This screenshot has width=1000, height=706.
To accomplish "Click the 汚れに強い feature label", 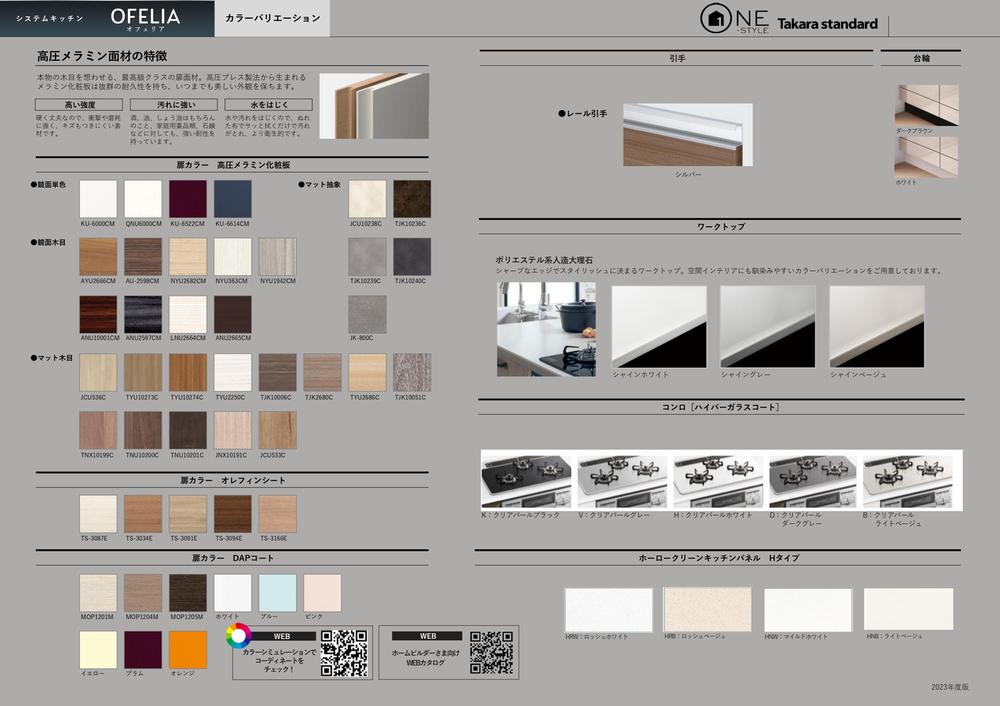I will 174,105.
